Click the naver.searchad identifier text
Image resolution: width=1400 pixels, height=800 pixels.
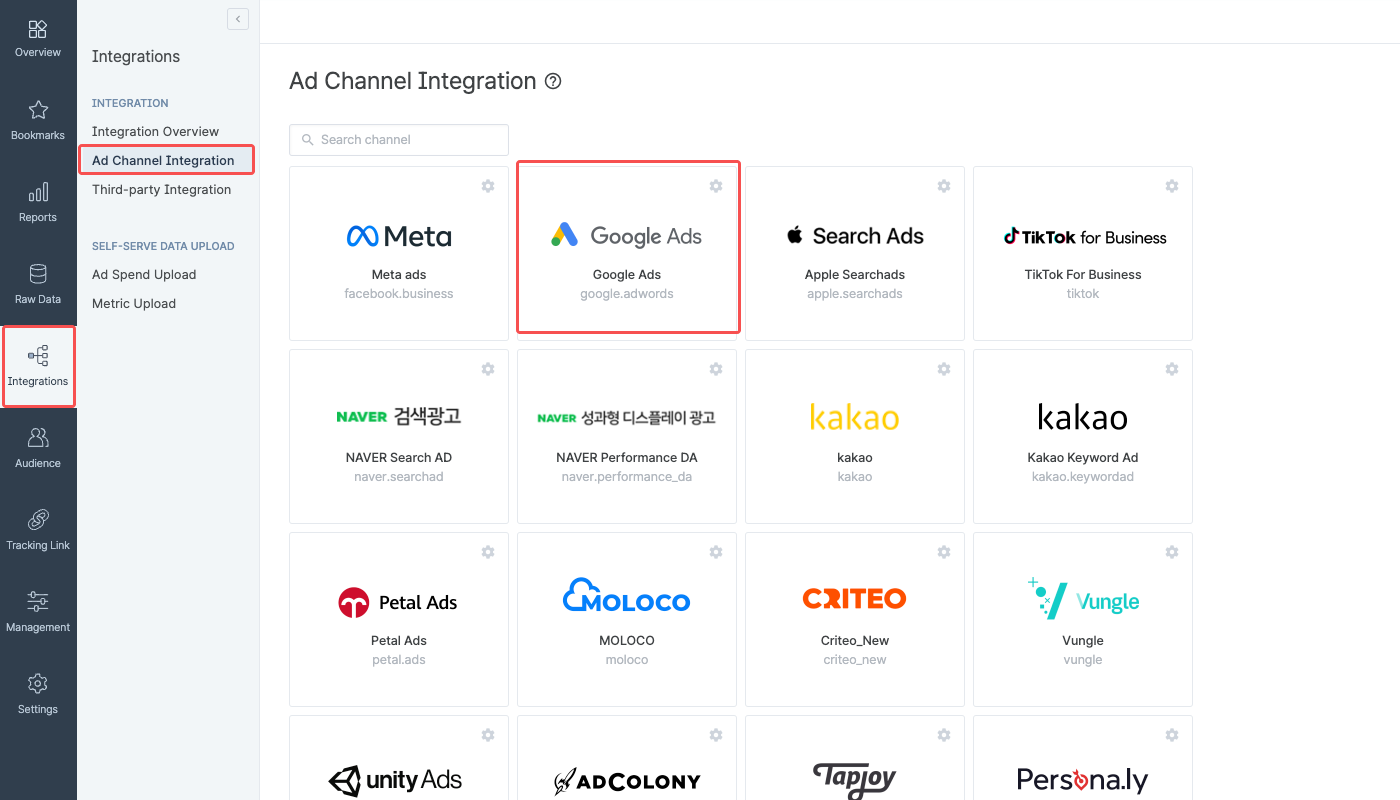point(399,477)
